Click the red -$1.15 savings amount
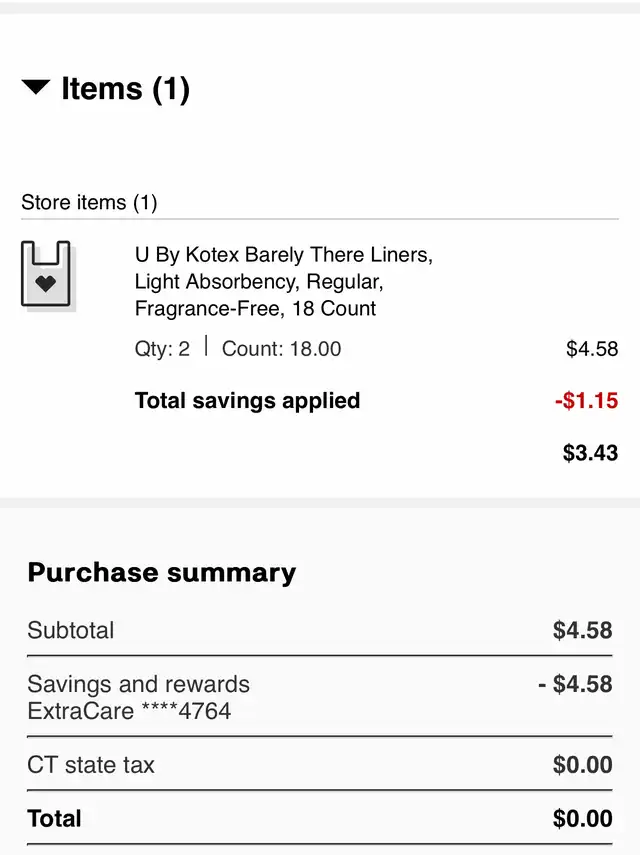The image size is (640, 855). pyautogui.click(x=587, y=400)
